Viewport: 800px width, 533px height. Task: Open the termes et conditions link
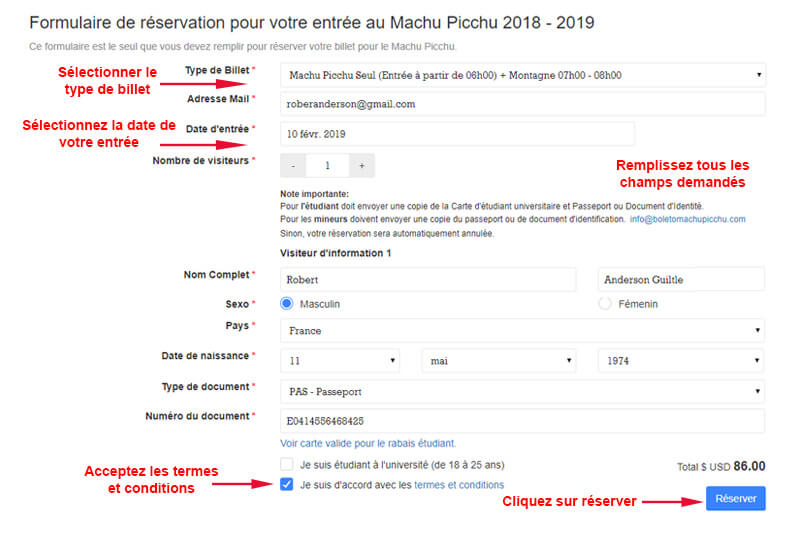click(x=459, y=485)
